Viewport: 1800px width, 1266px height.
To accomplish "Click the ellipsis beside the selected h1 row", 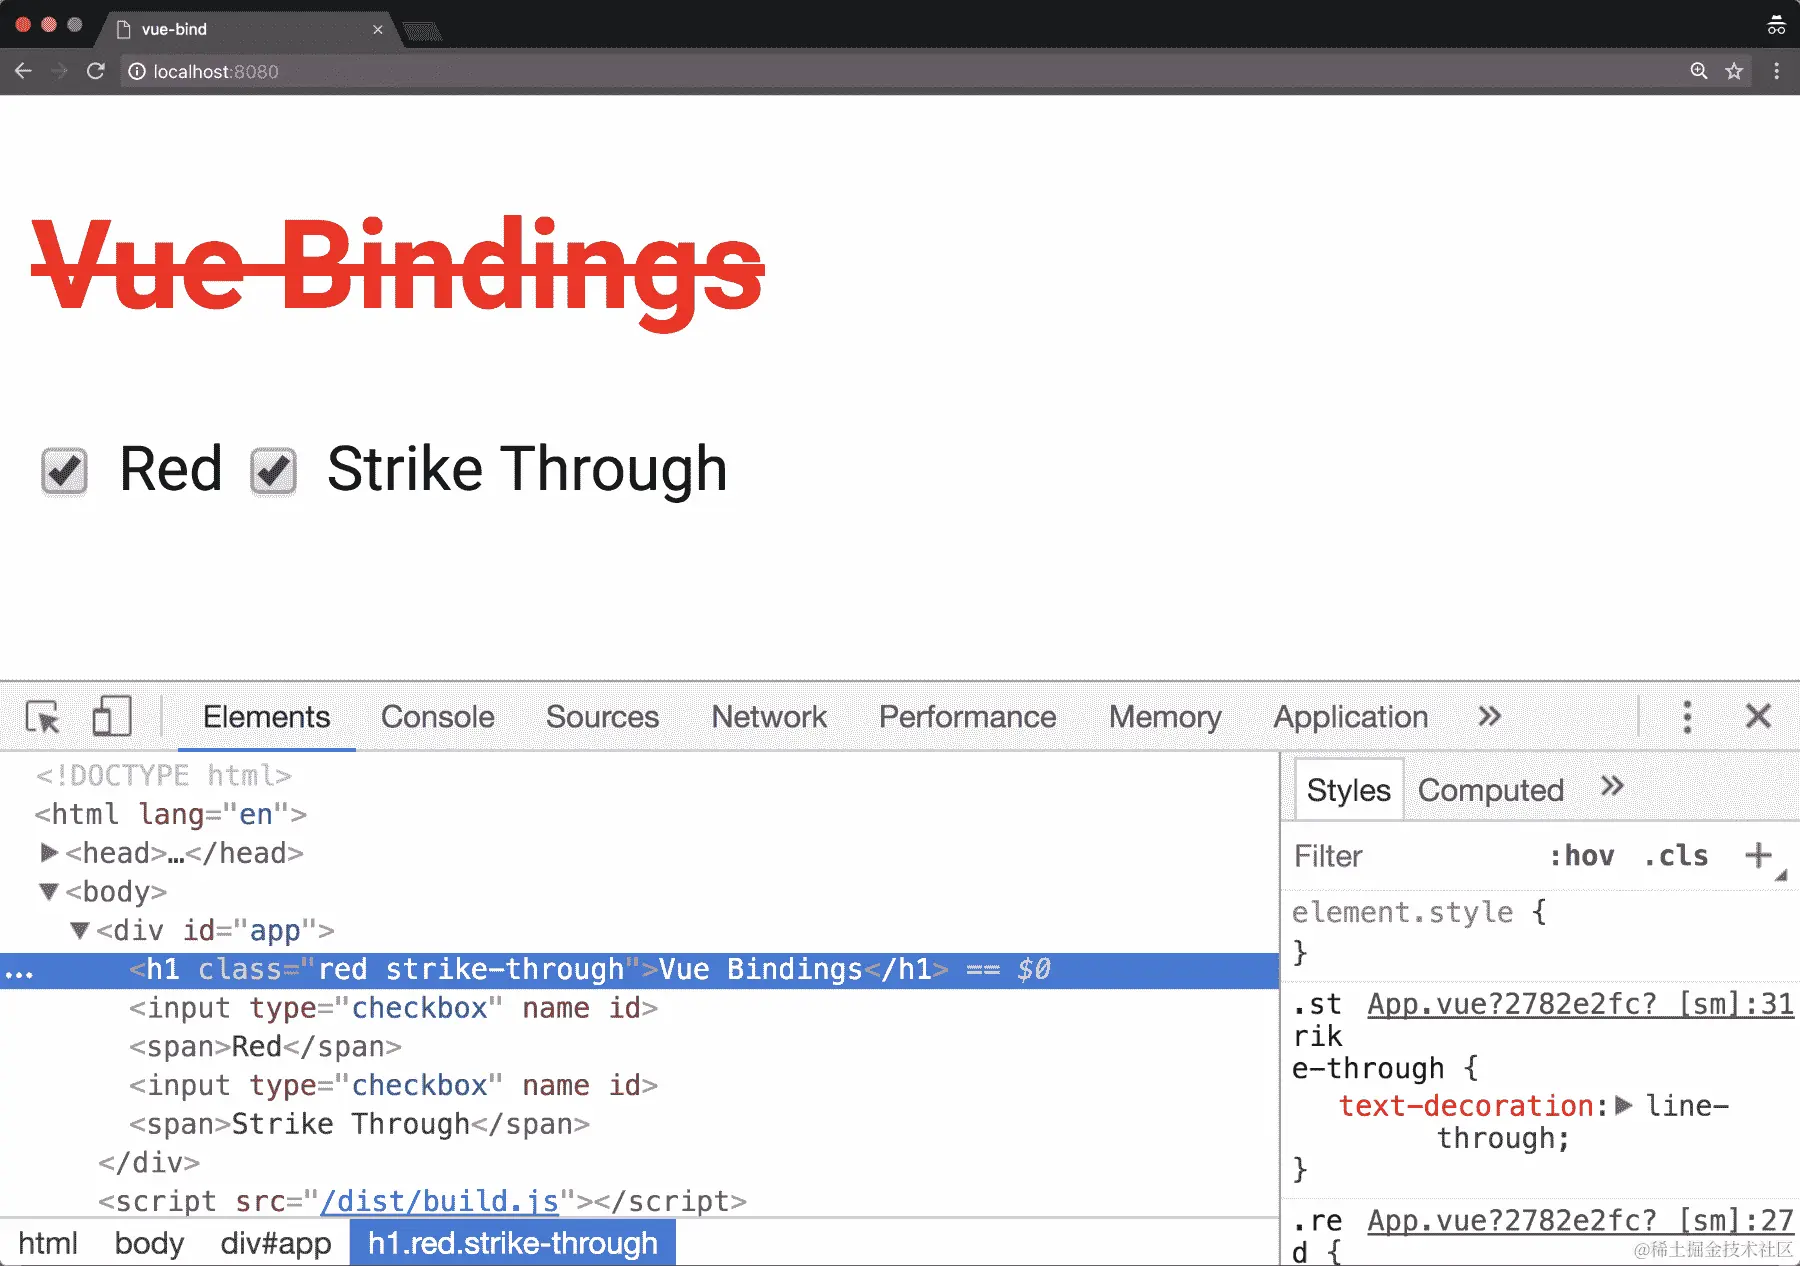I will tap(19, 973).
